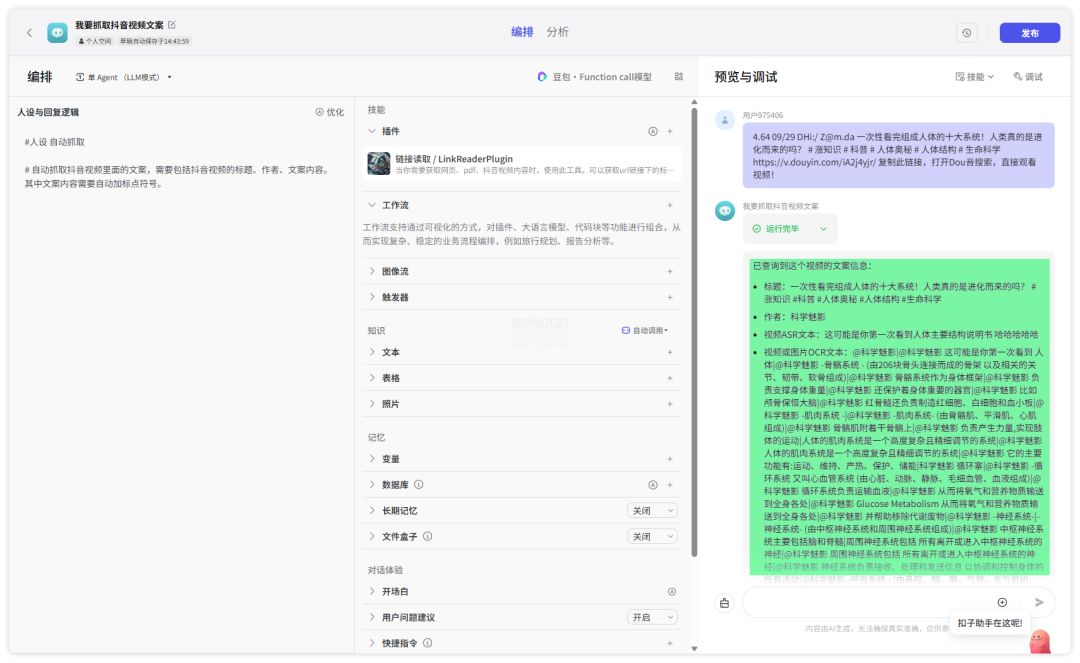Click the clear-chat broom icon left of input
Image resolution: width=1080 pixels, height=663 pixels.
tap(724, 602)
